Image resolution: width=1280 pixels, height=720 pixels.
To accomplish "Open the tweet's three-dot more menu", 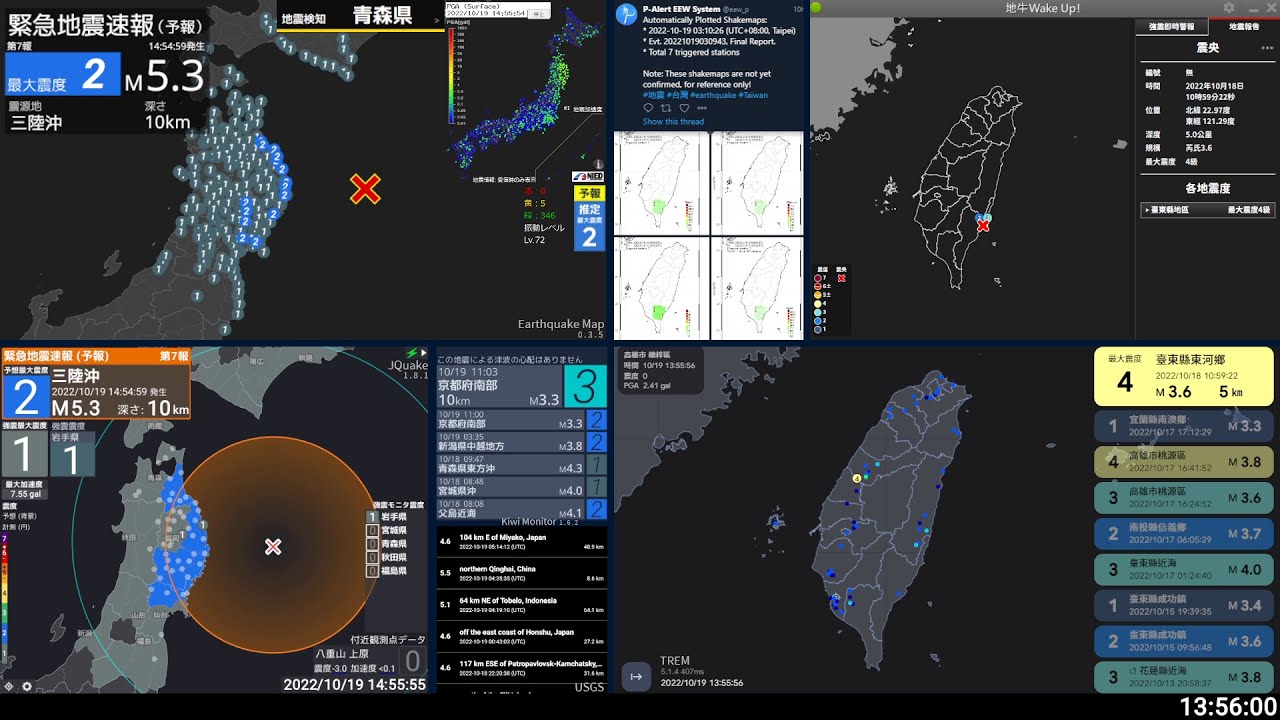I will [x=702, y=108].
